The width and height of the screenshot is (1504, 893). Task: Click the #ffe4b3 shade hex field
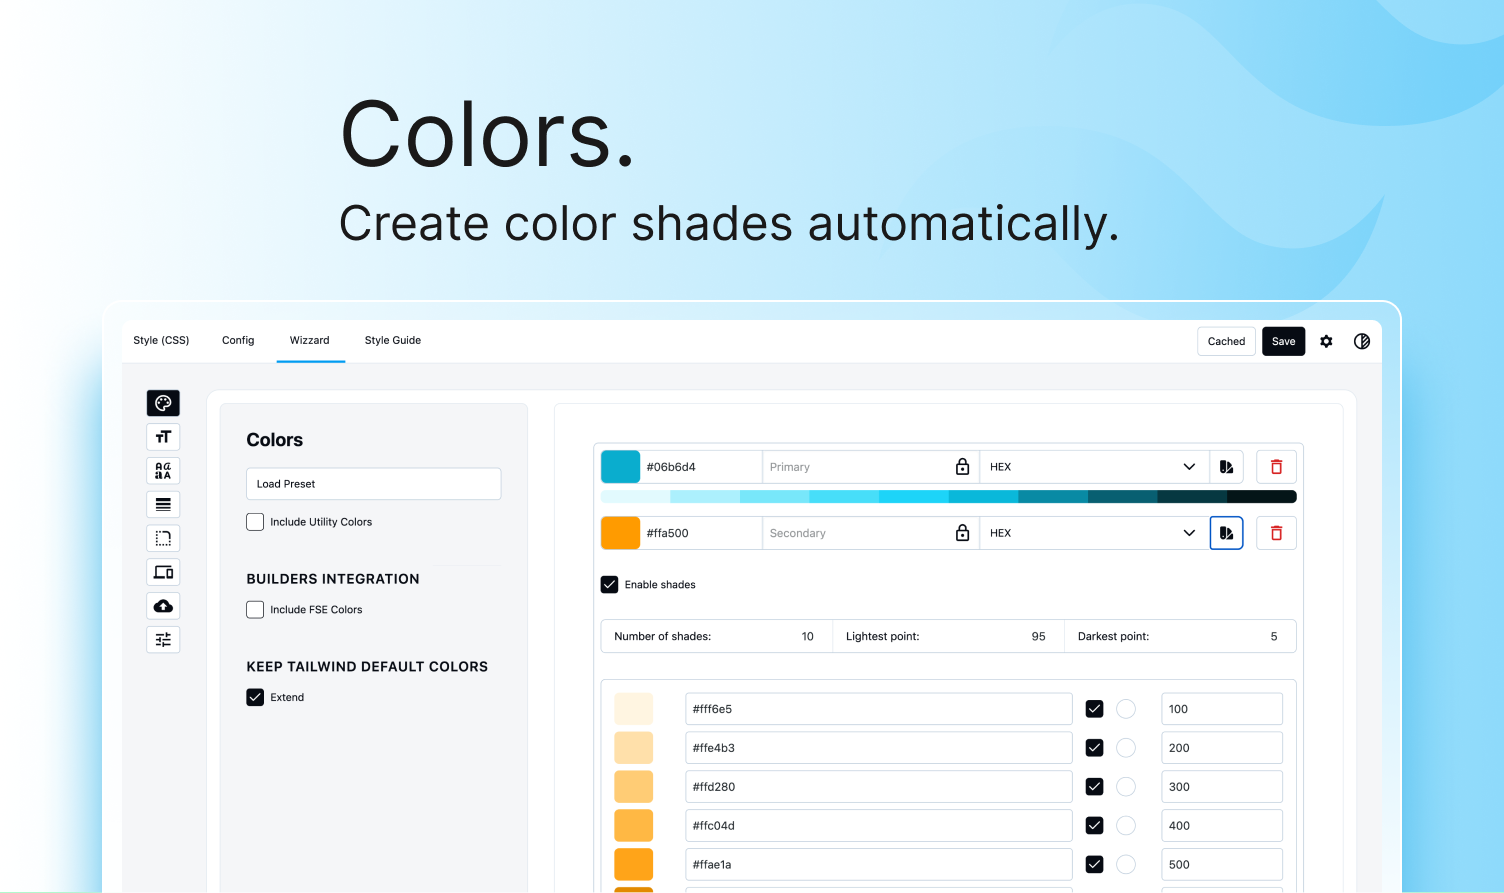click(x=879, y=748)
